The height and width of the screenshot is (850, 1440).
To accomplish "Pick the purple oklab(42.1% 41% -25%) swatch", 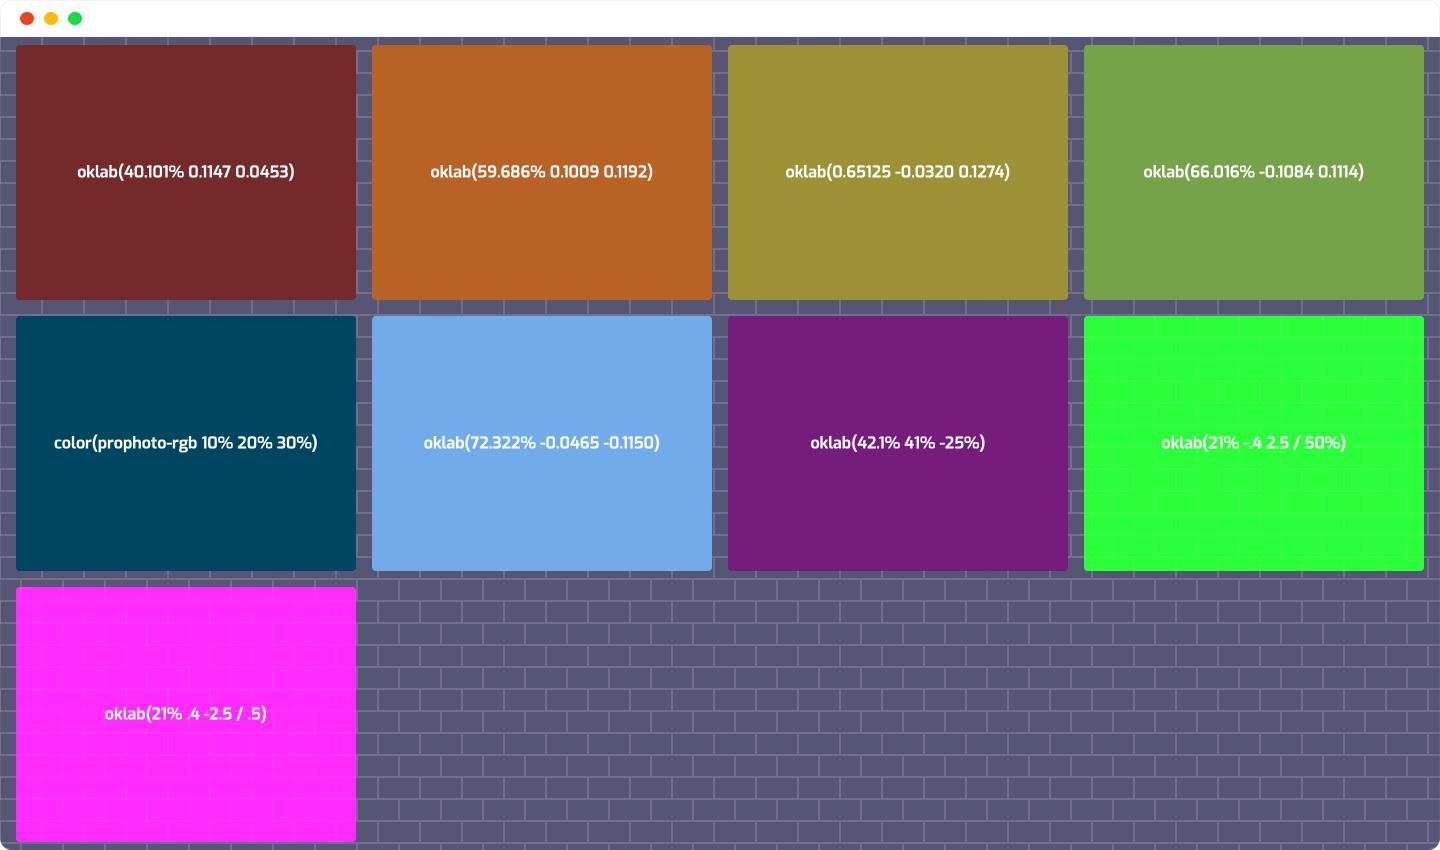I will coord(898,443).
